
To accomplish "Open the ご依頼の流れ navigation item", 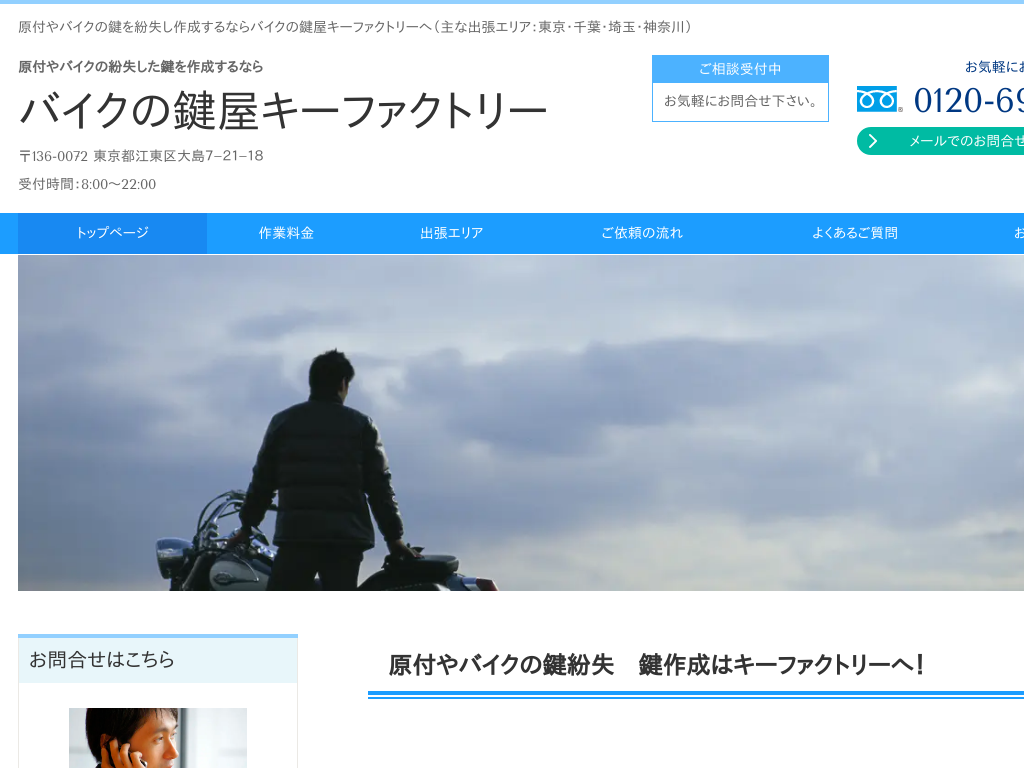I will tap(641, 233).
